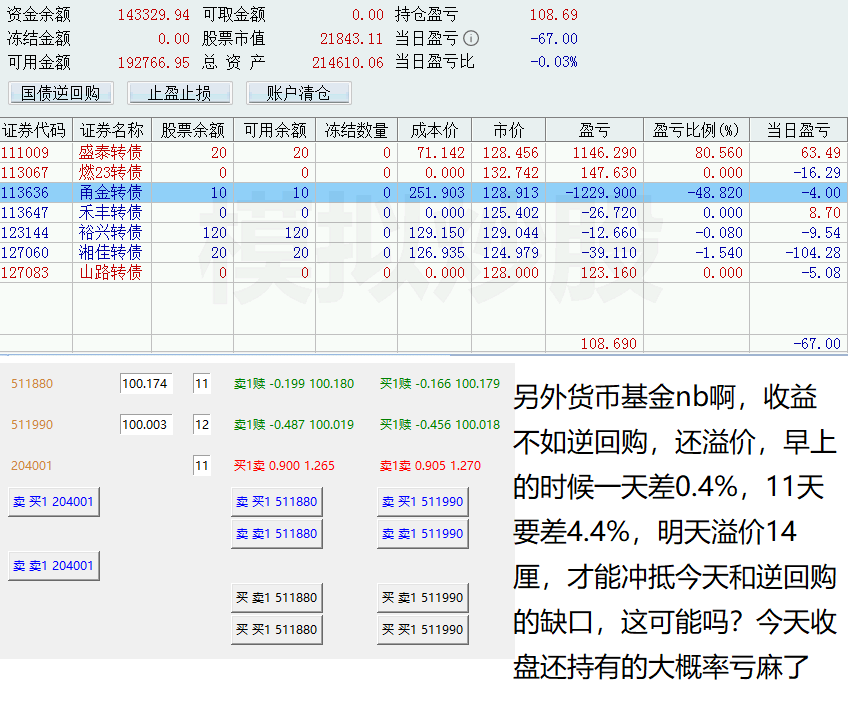Click the 511990 price field showing 100.003
The image size is (848, 711).
click(x=146, y=425)
